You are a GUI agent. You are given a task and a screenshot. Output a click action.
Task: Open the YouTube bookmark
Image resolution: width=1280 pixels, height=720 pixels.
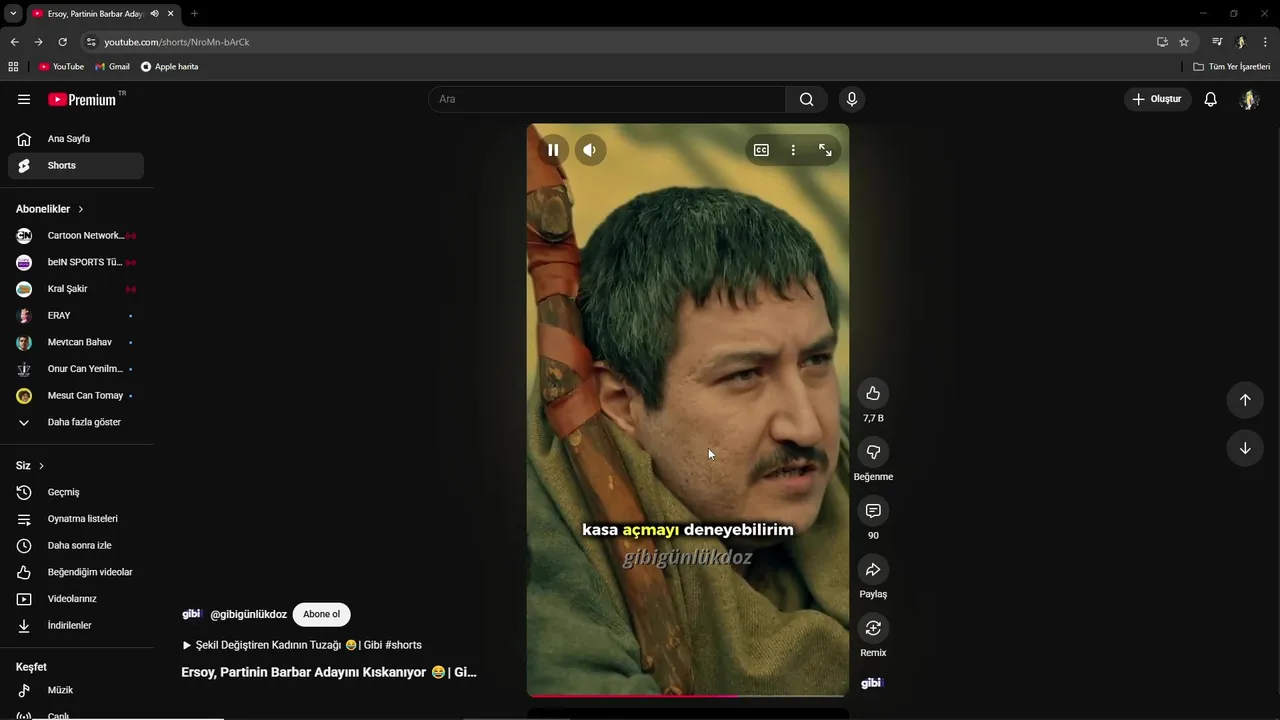(x=61, y=67)
